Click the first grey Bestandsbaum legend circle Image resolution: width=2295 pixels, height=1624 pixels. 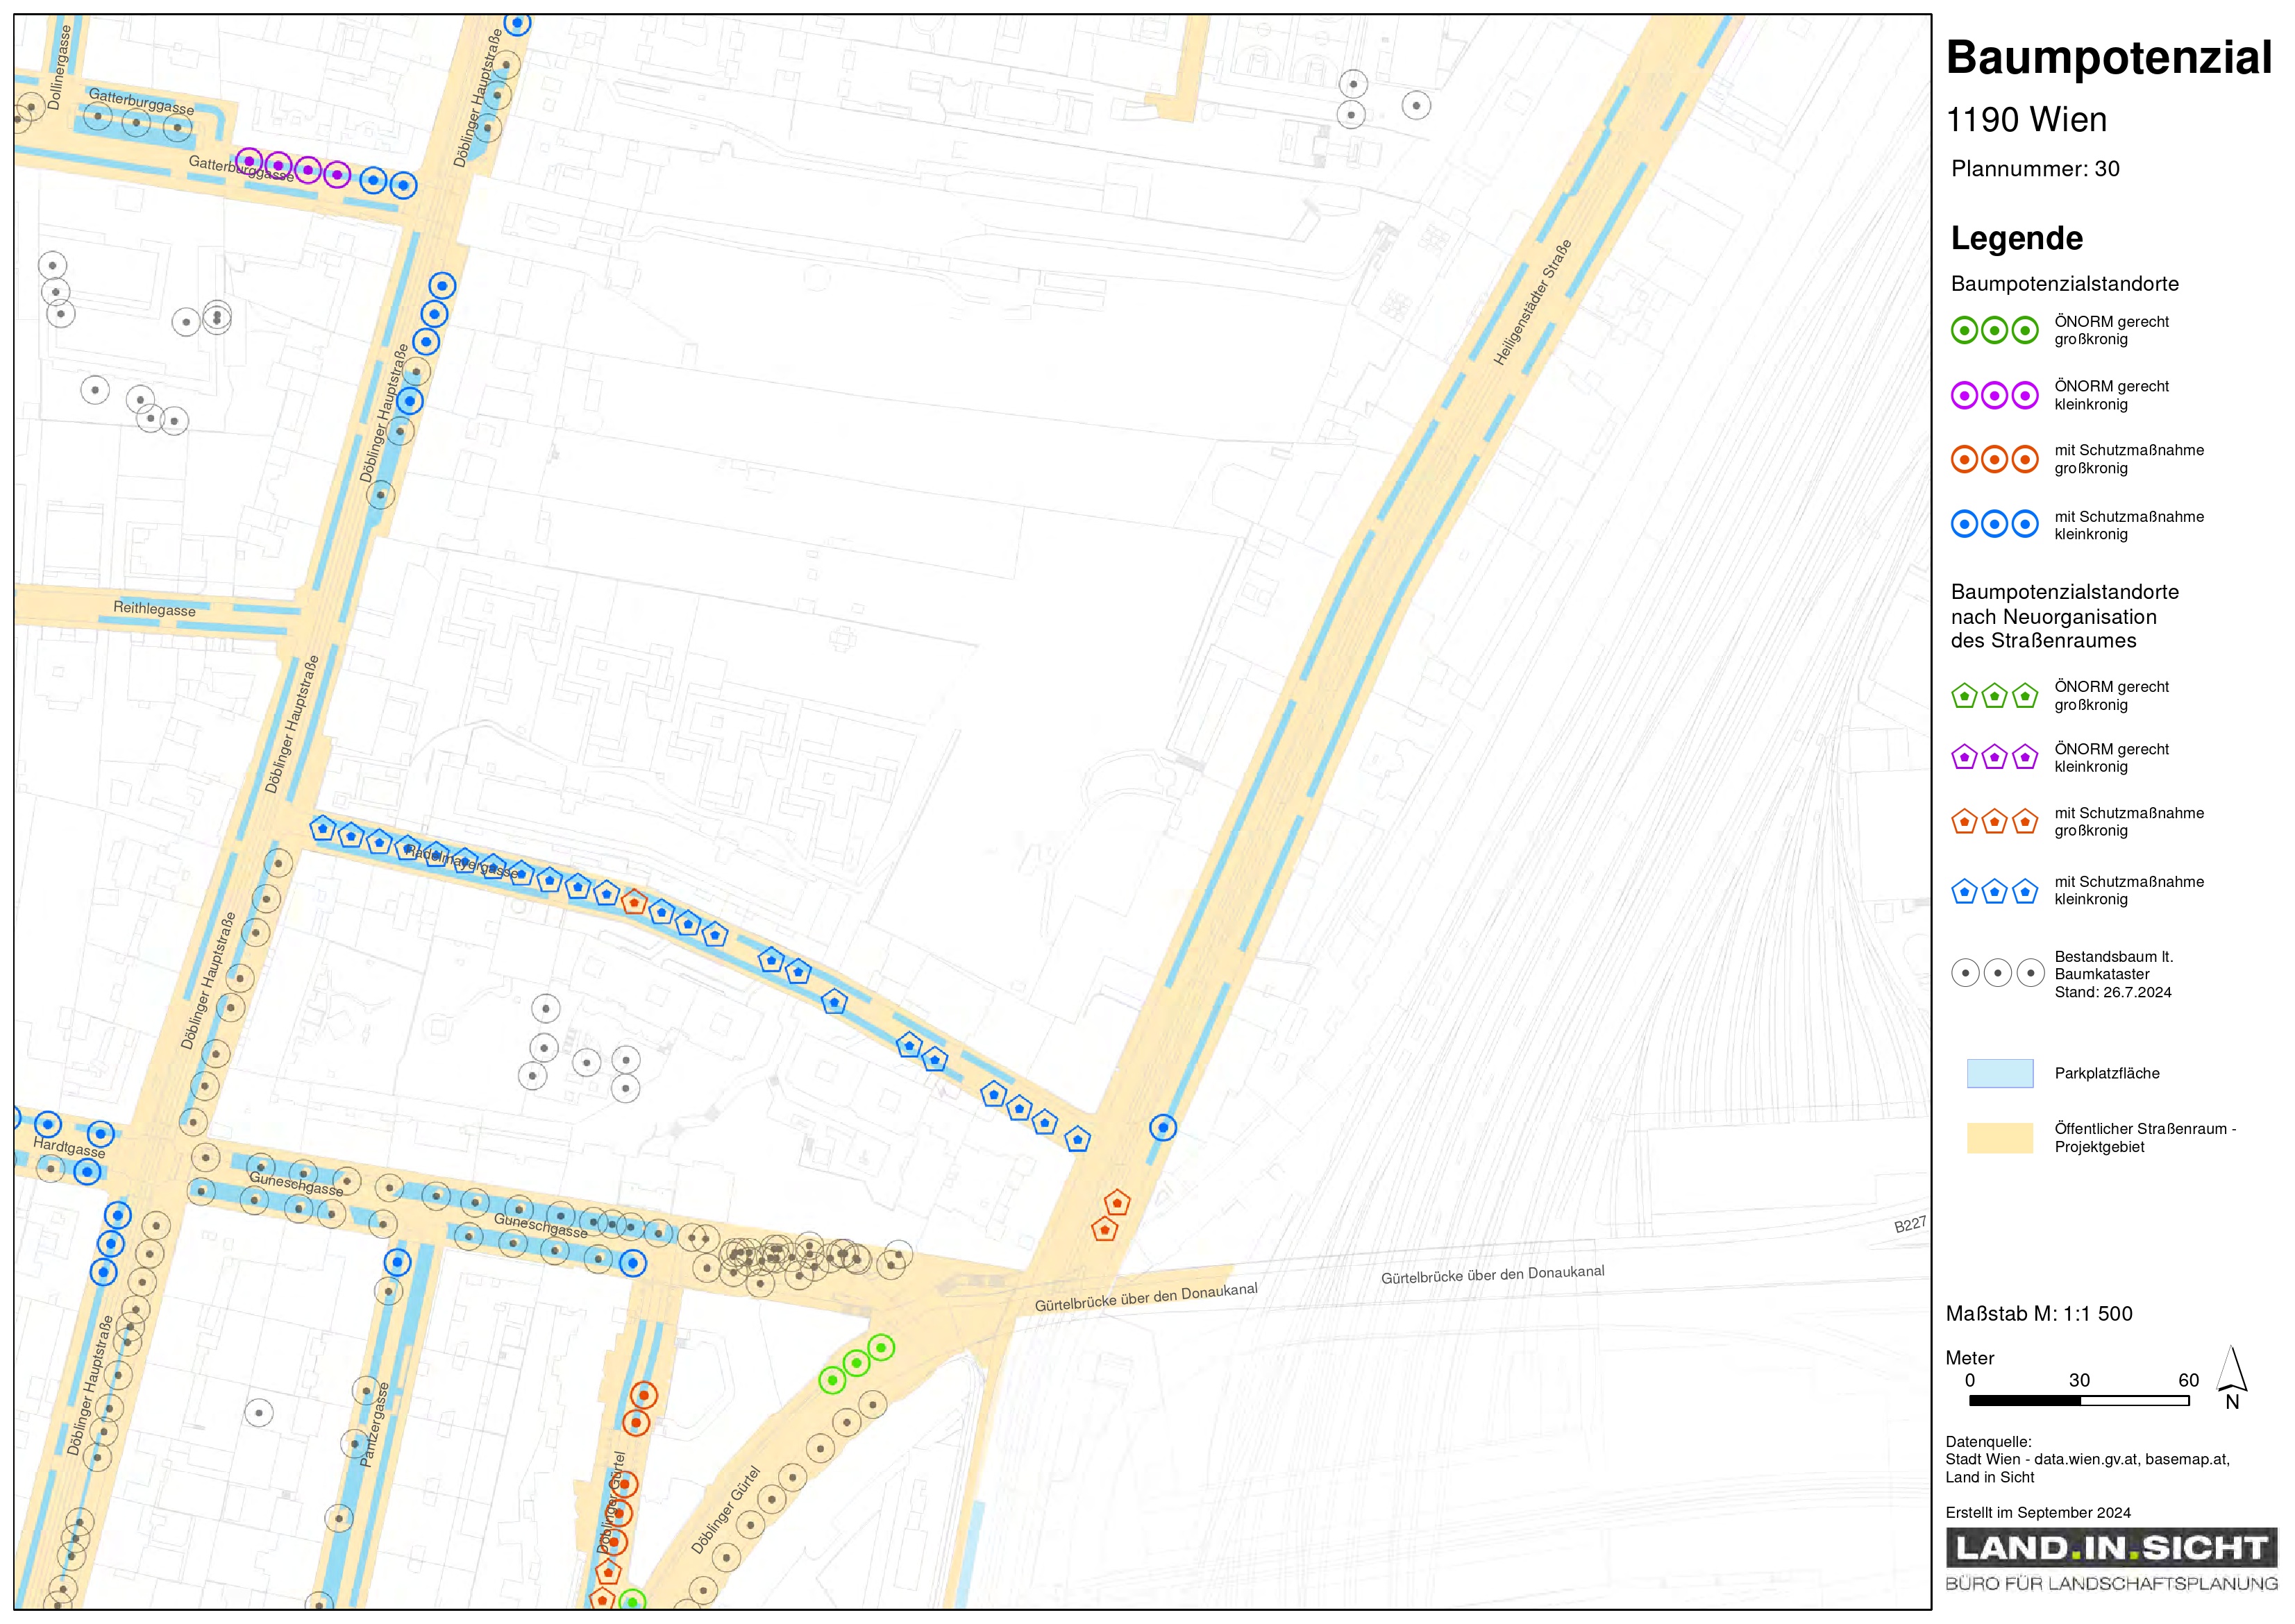(x=1965, y=972)
